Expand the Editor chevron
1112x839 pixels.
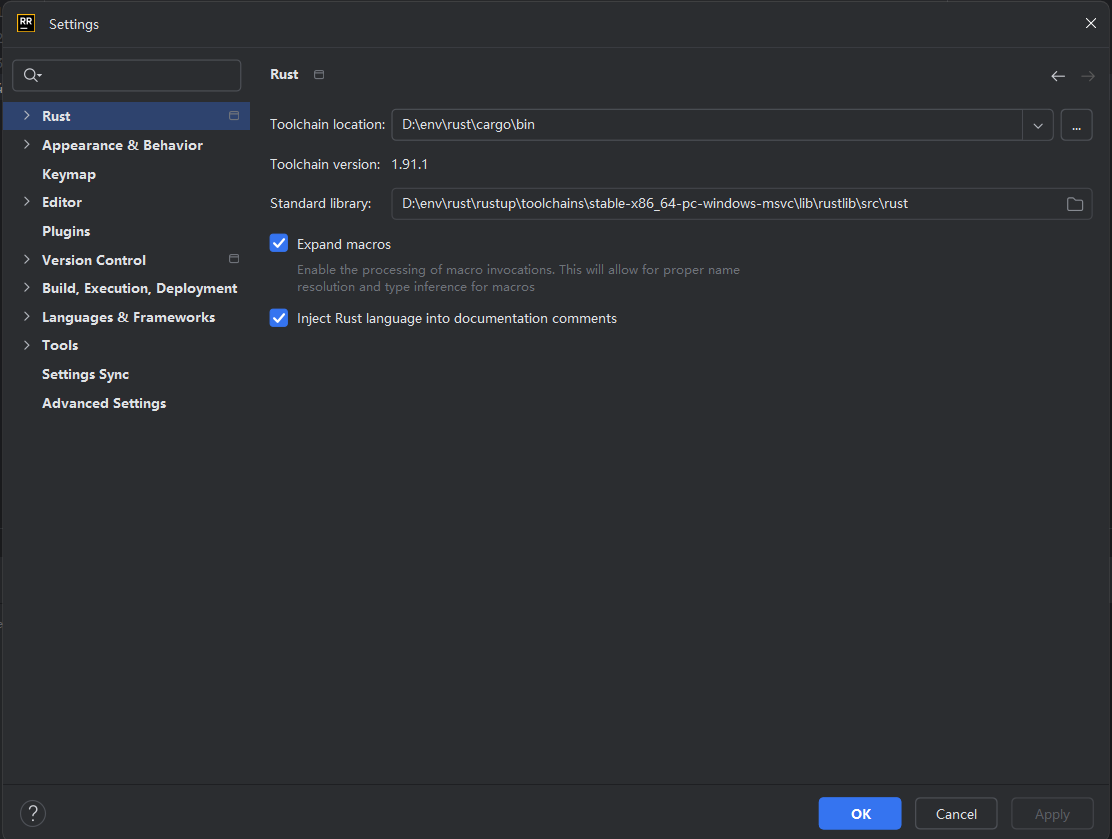point(26,202)
